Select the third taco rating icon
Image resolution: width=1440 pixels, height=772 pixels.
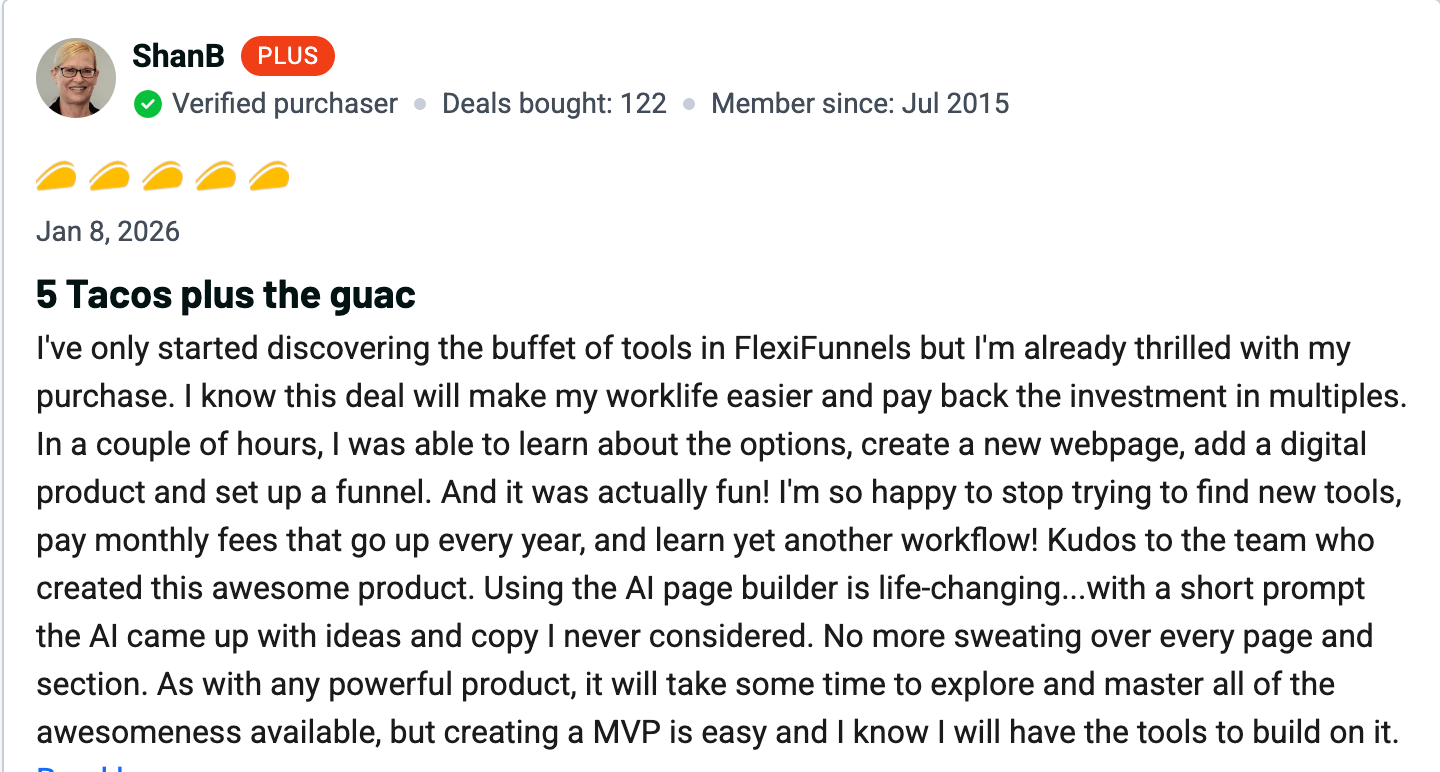point(162,177)
